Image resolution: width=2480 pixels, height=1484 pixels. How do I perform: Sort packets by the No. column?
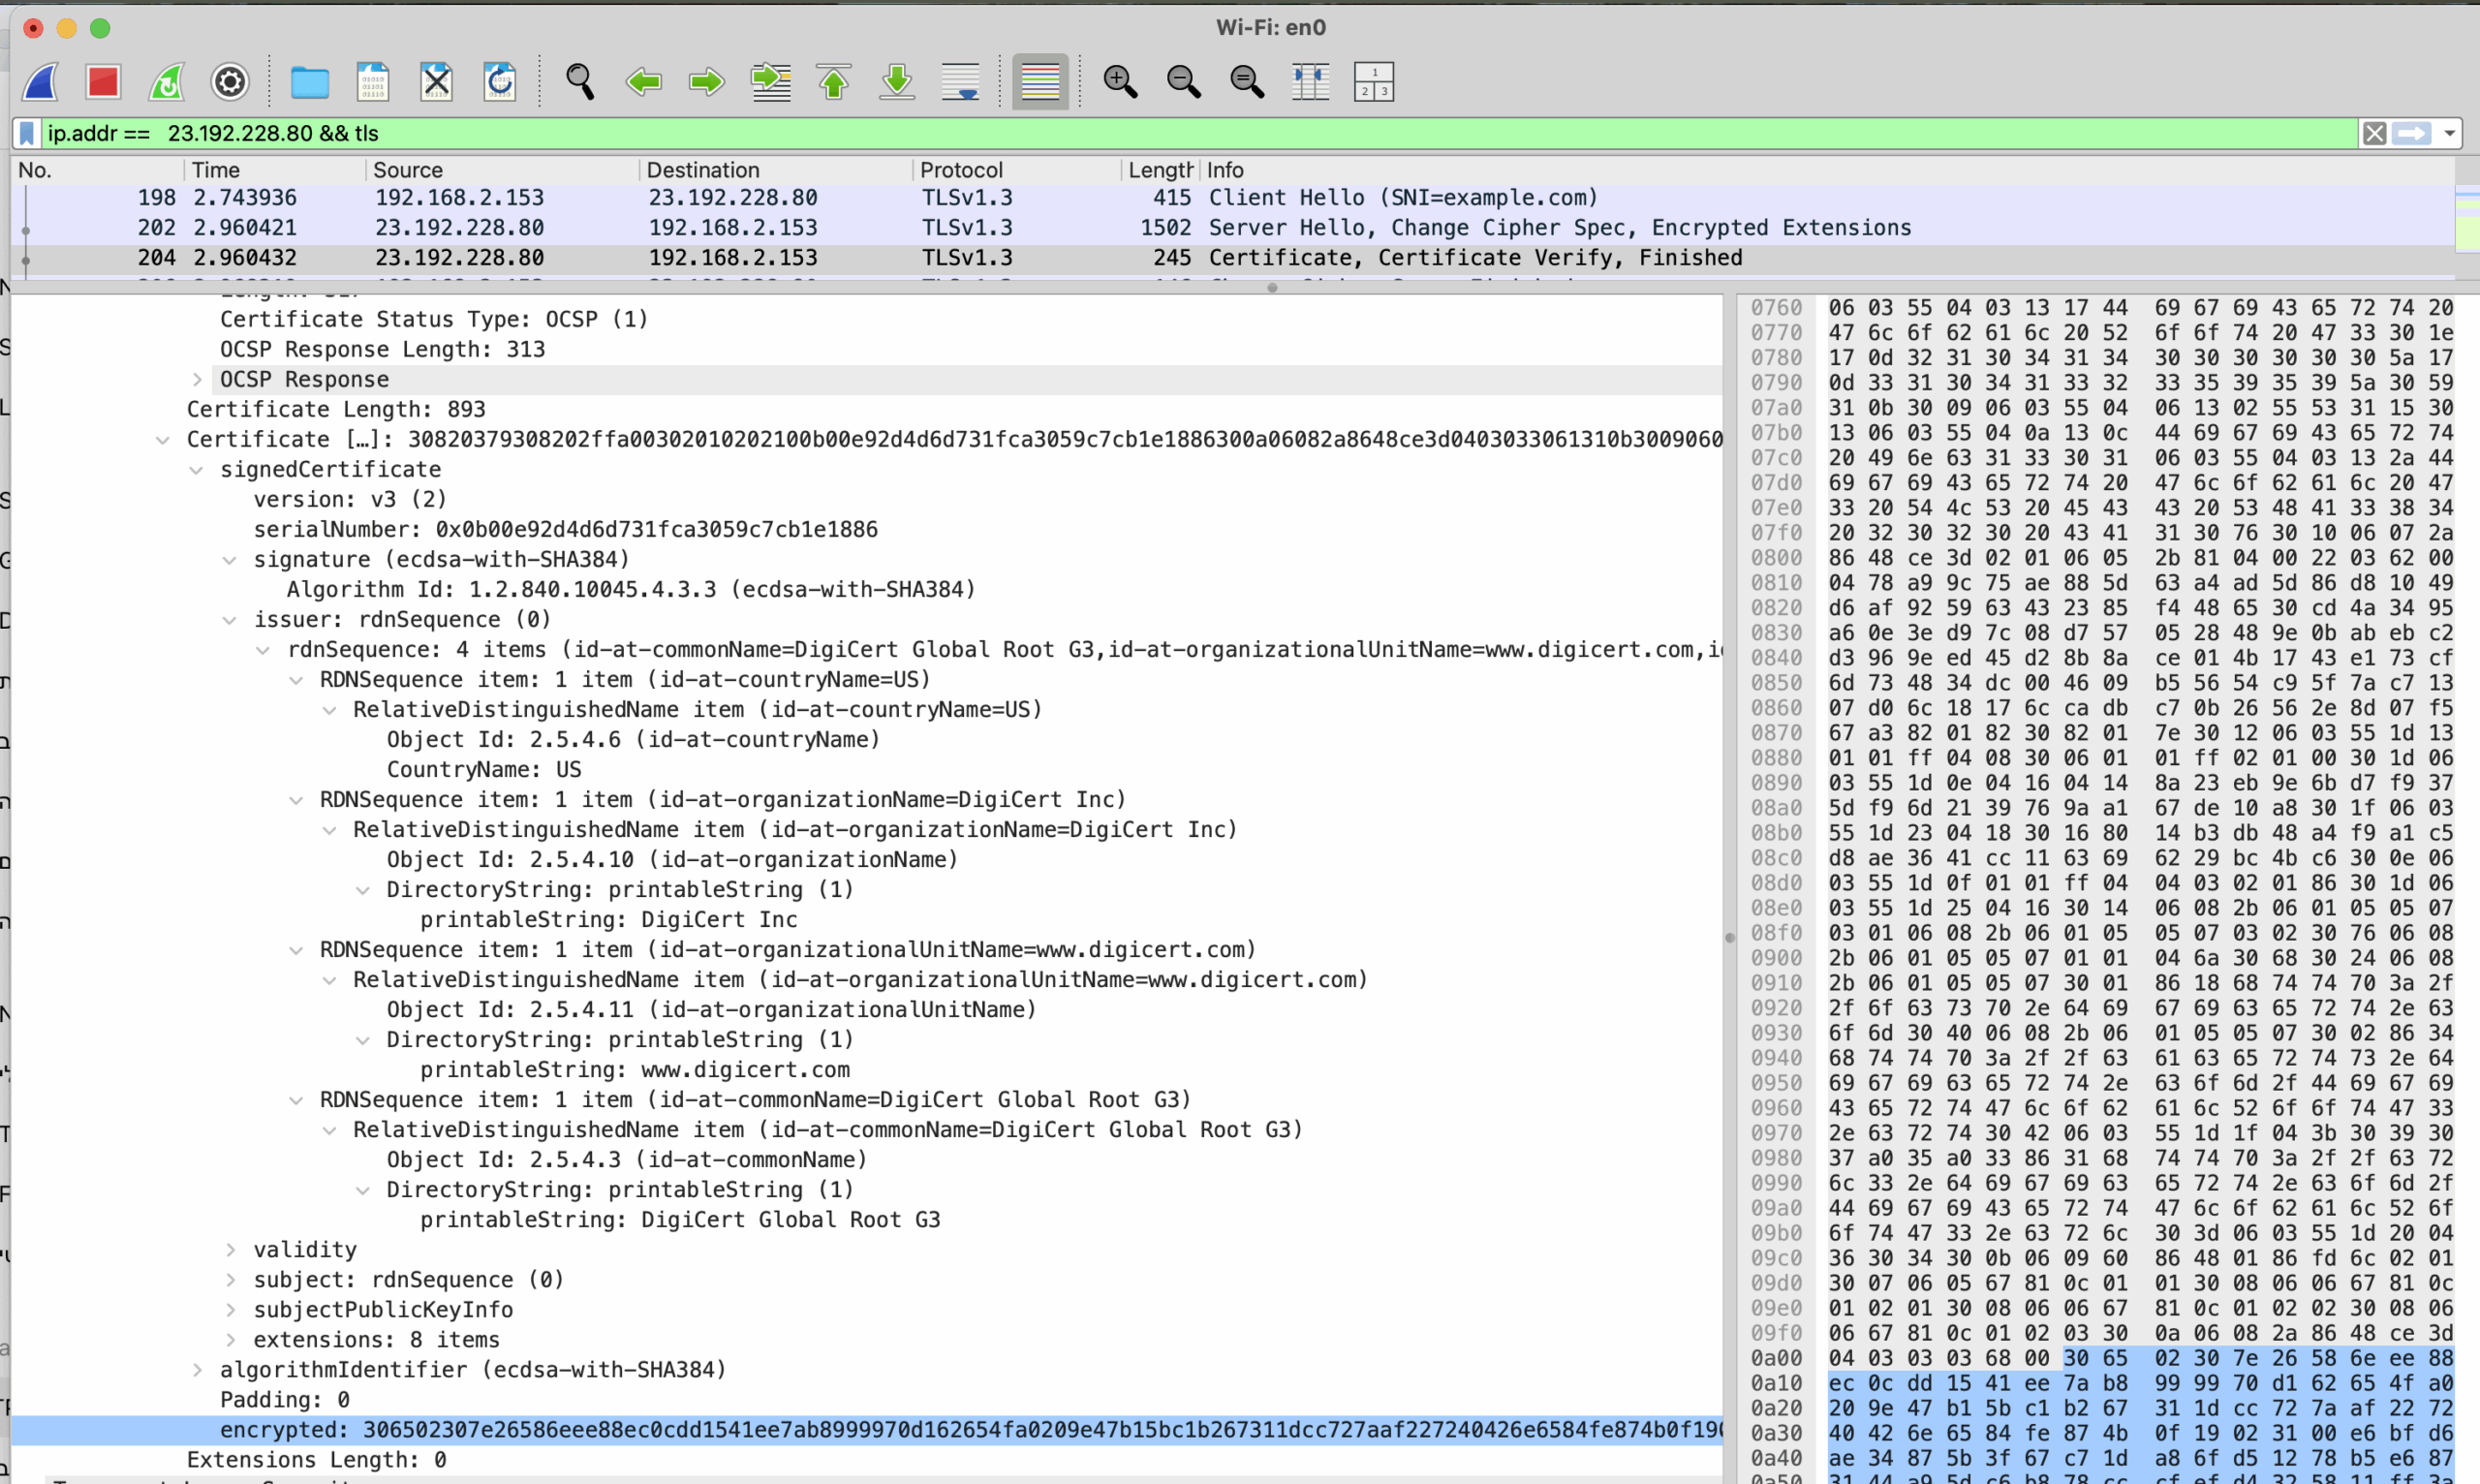(x=98, y=170)
